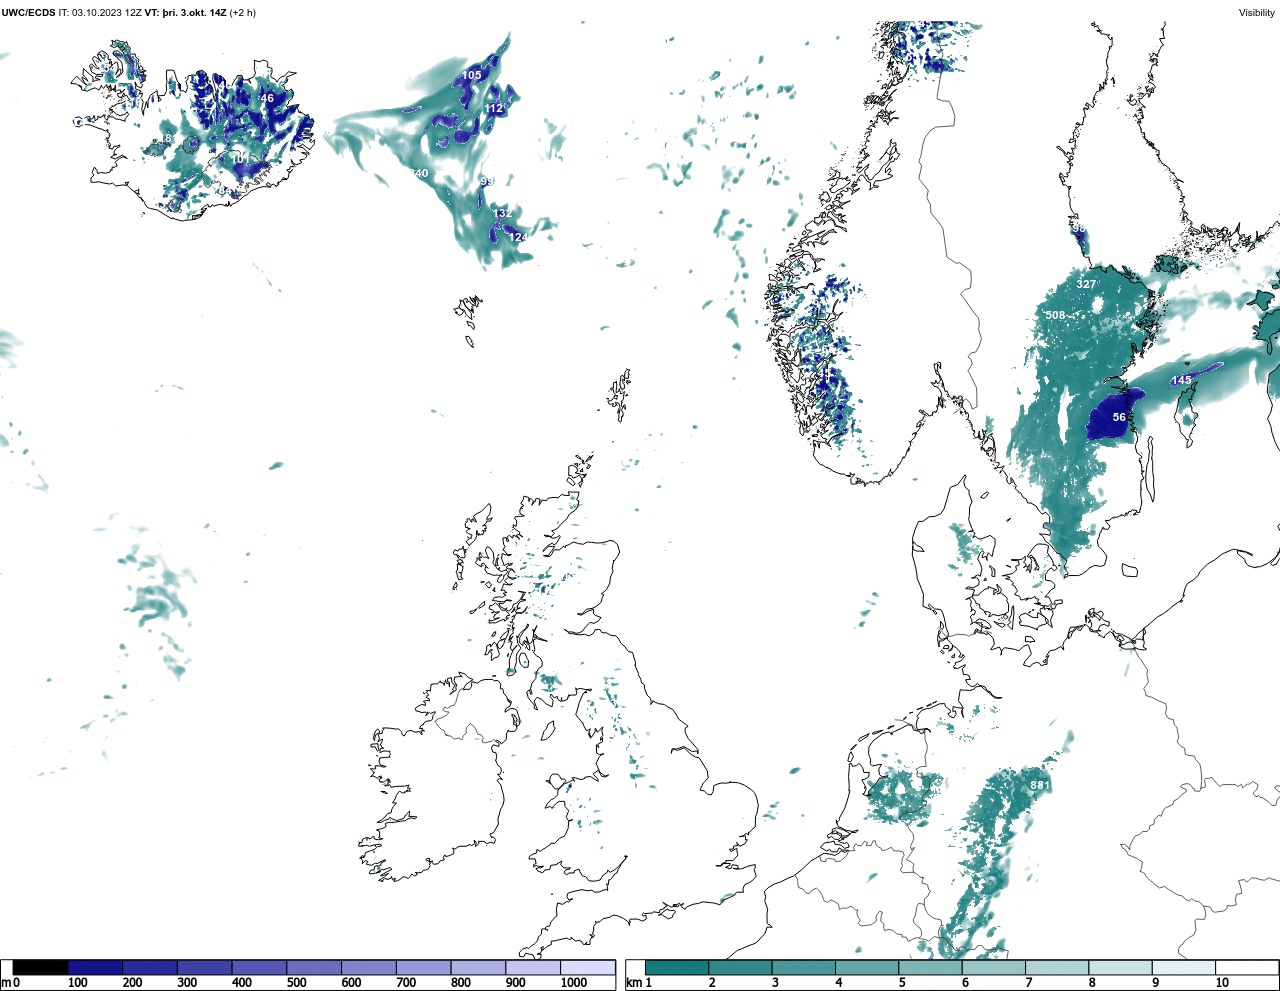The width and height of the screenshot is (1280, 991).
Task: Click the 46 value over Iceland
Action: pyautogui.click(x=267, y=98)
